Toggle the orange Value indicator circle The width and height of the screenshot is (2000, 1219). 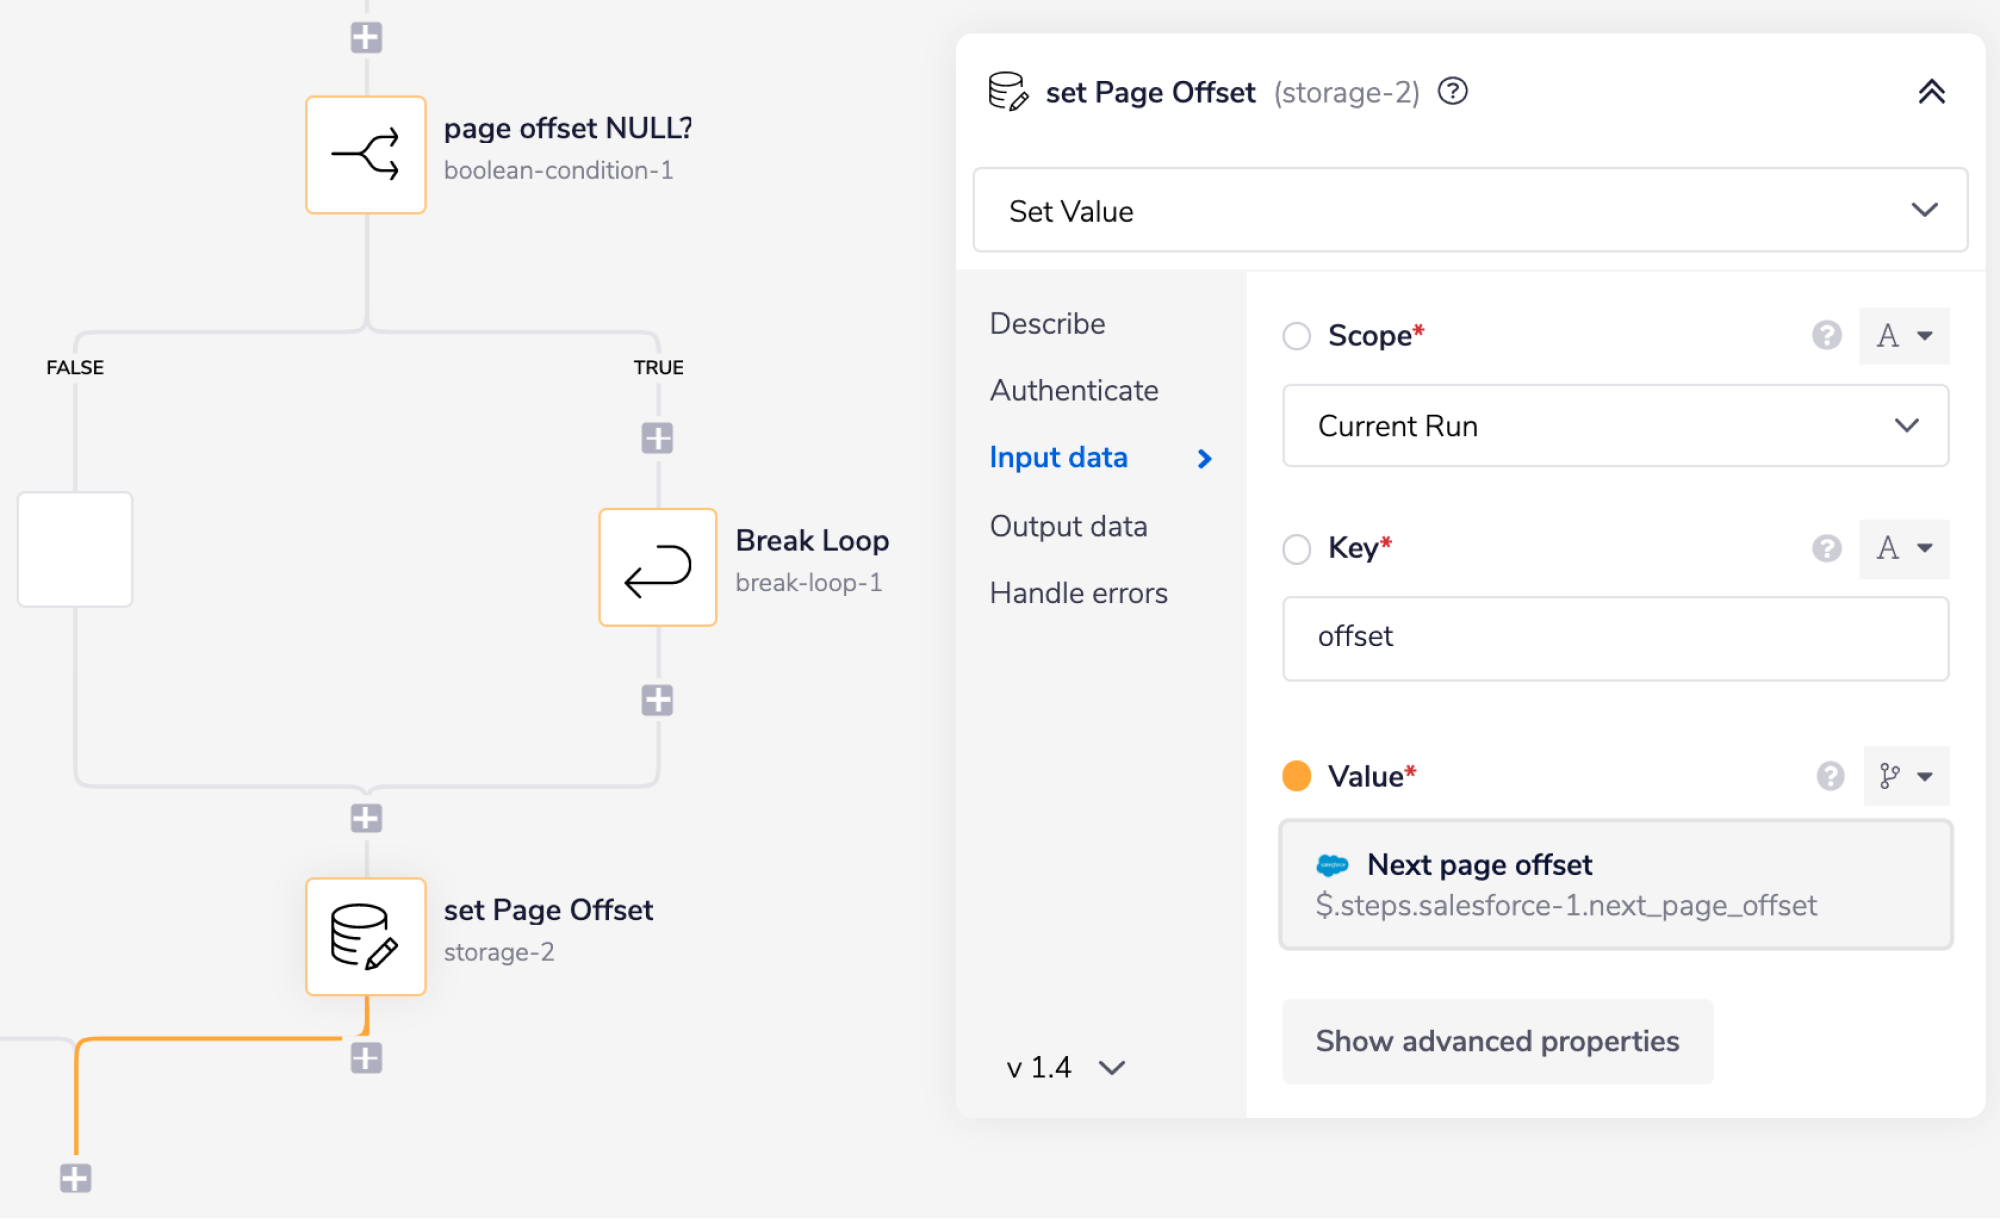tap(1297, 776)
